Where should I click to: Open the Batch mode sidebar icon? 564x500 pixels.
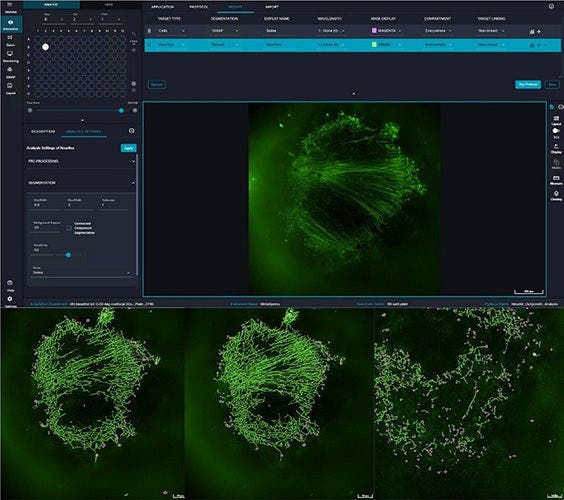10,40
